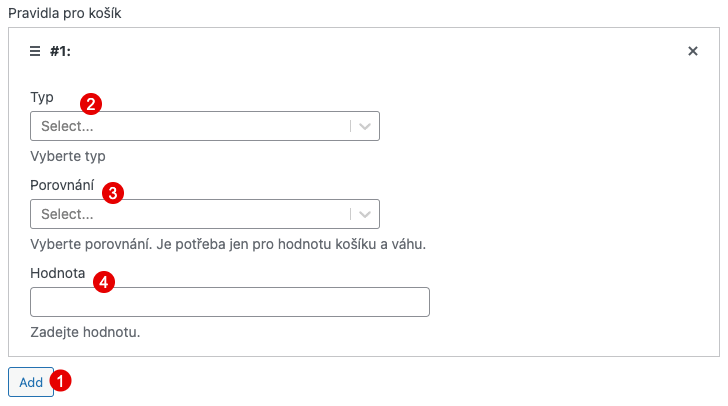The width and height of the screenshot is (728, 406).
Task: Open the Porovnání Select... combo box field
Action: pyautogui.click(x=190, y=214)
